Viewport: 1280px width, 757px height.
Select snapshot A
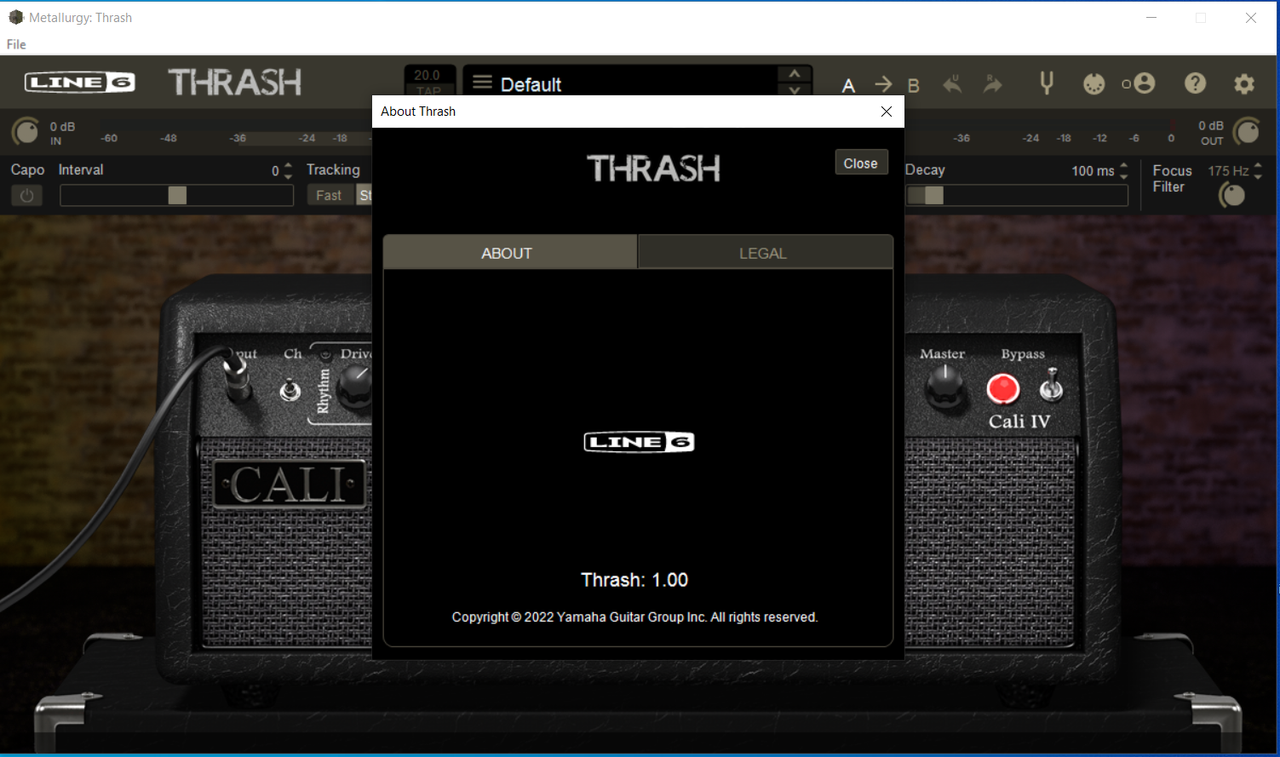point(848,86)
